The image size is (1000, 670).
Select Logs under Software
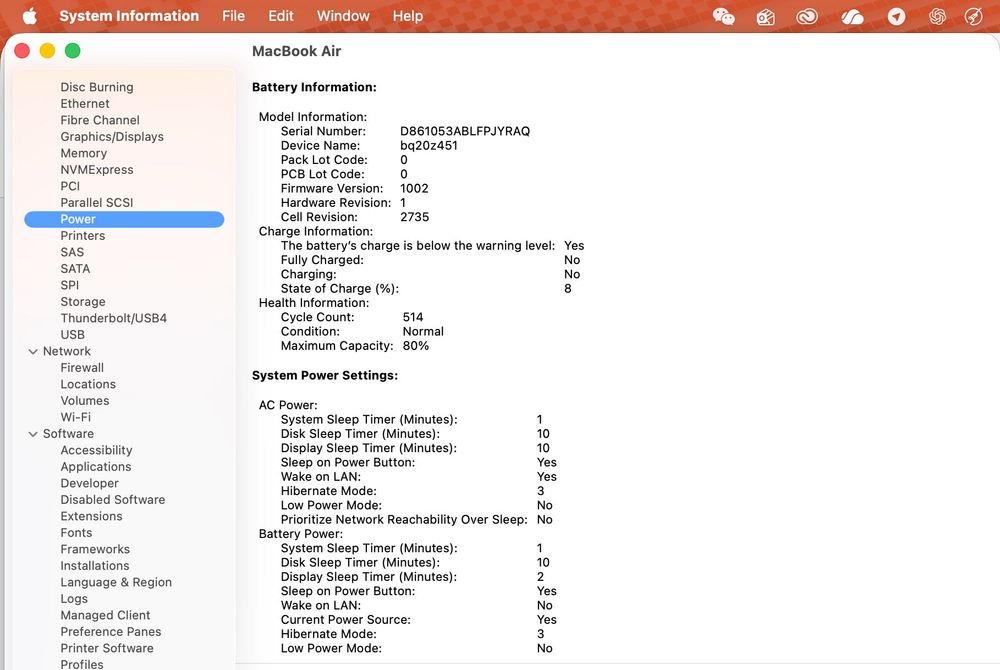tap(74, 599)
